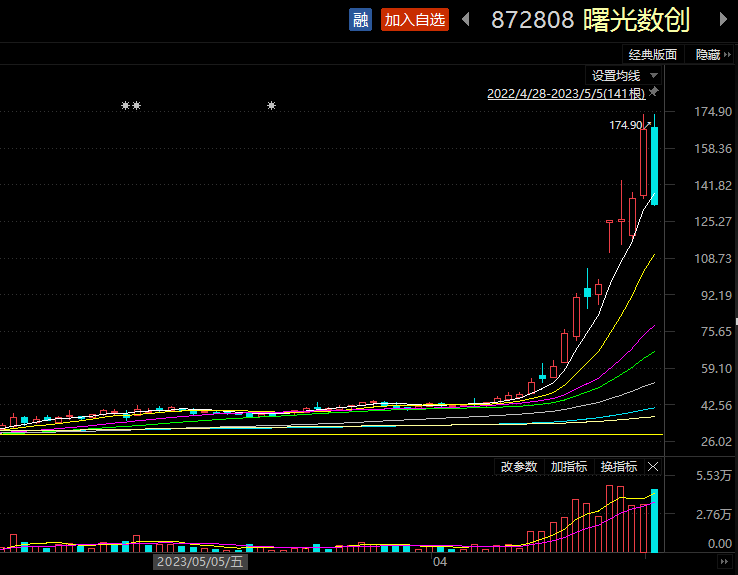The image size is (738, 575).
Task: Click 换指标 to switch indicator
Action: [618, 467]
